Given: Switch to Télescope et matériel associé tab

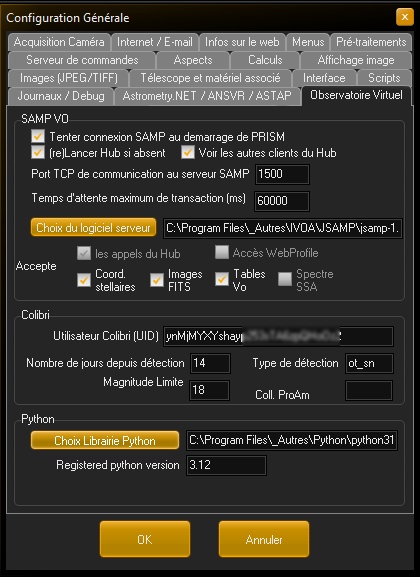Looking at the screenshot, I should click(210, 78).
